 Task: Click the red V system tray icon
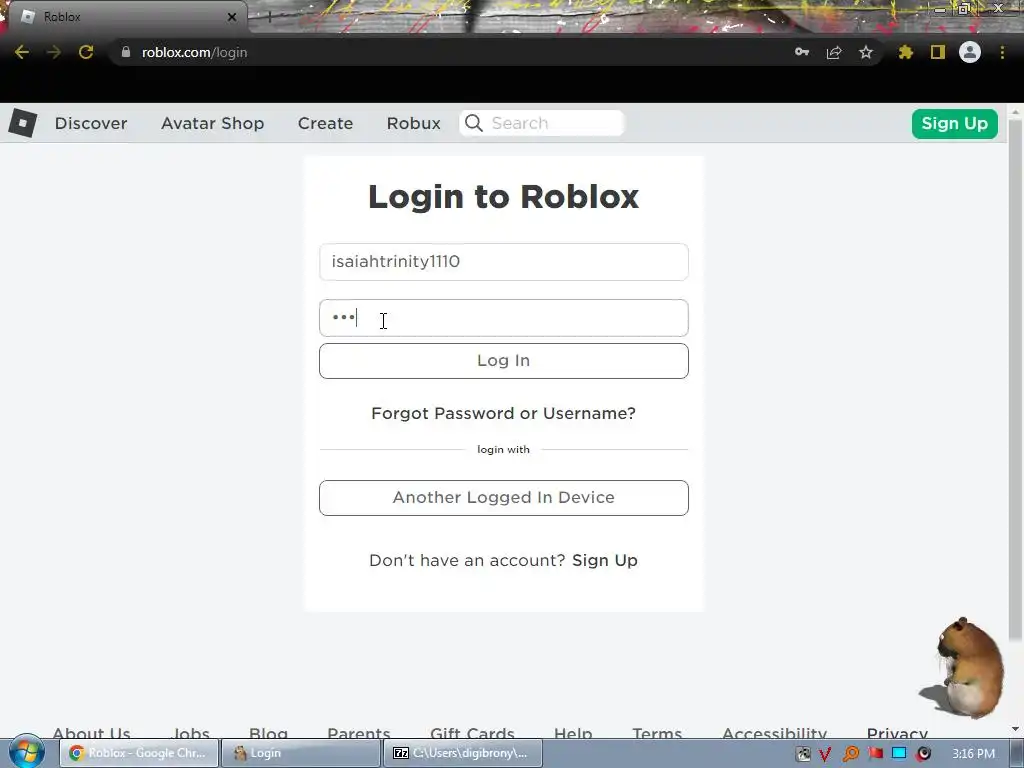[825, 754]
